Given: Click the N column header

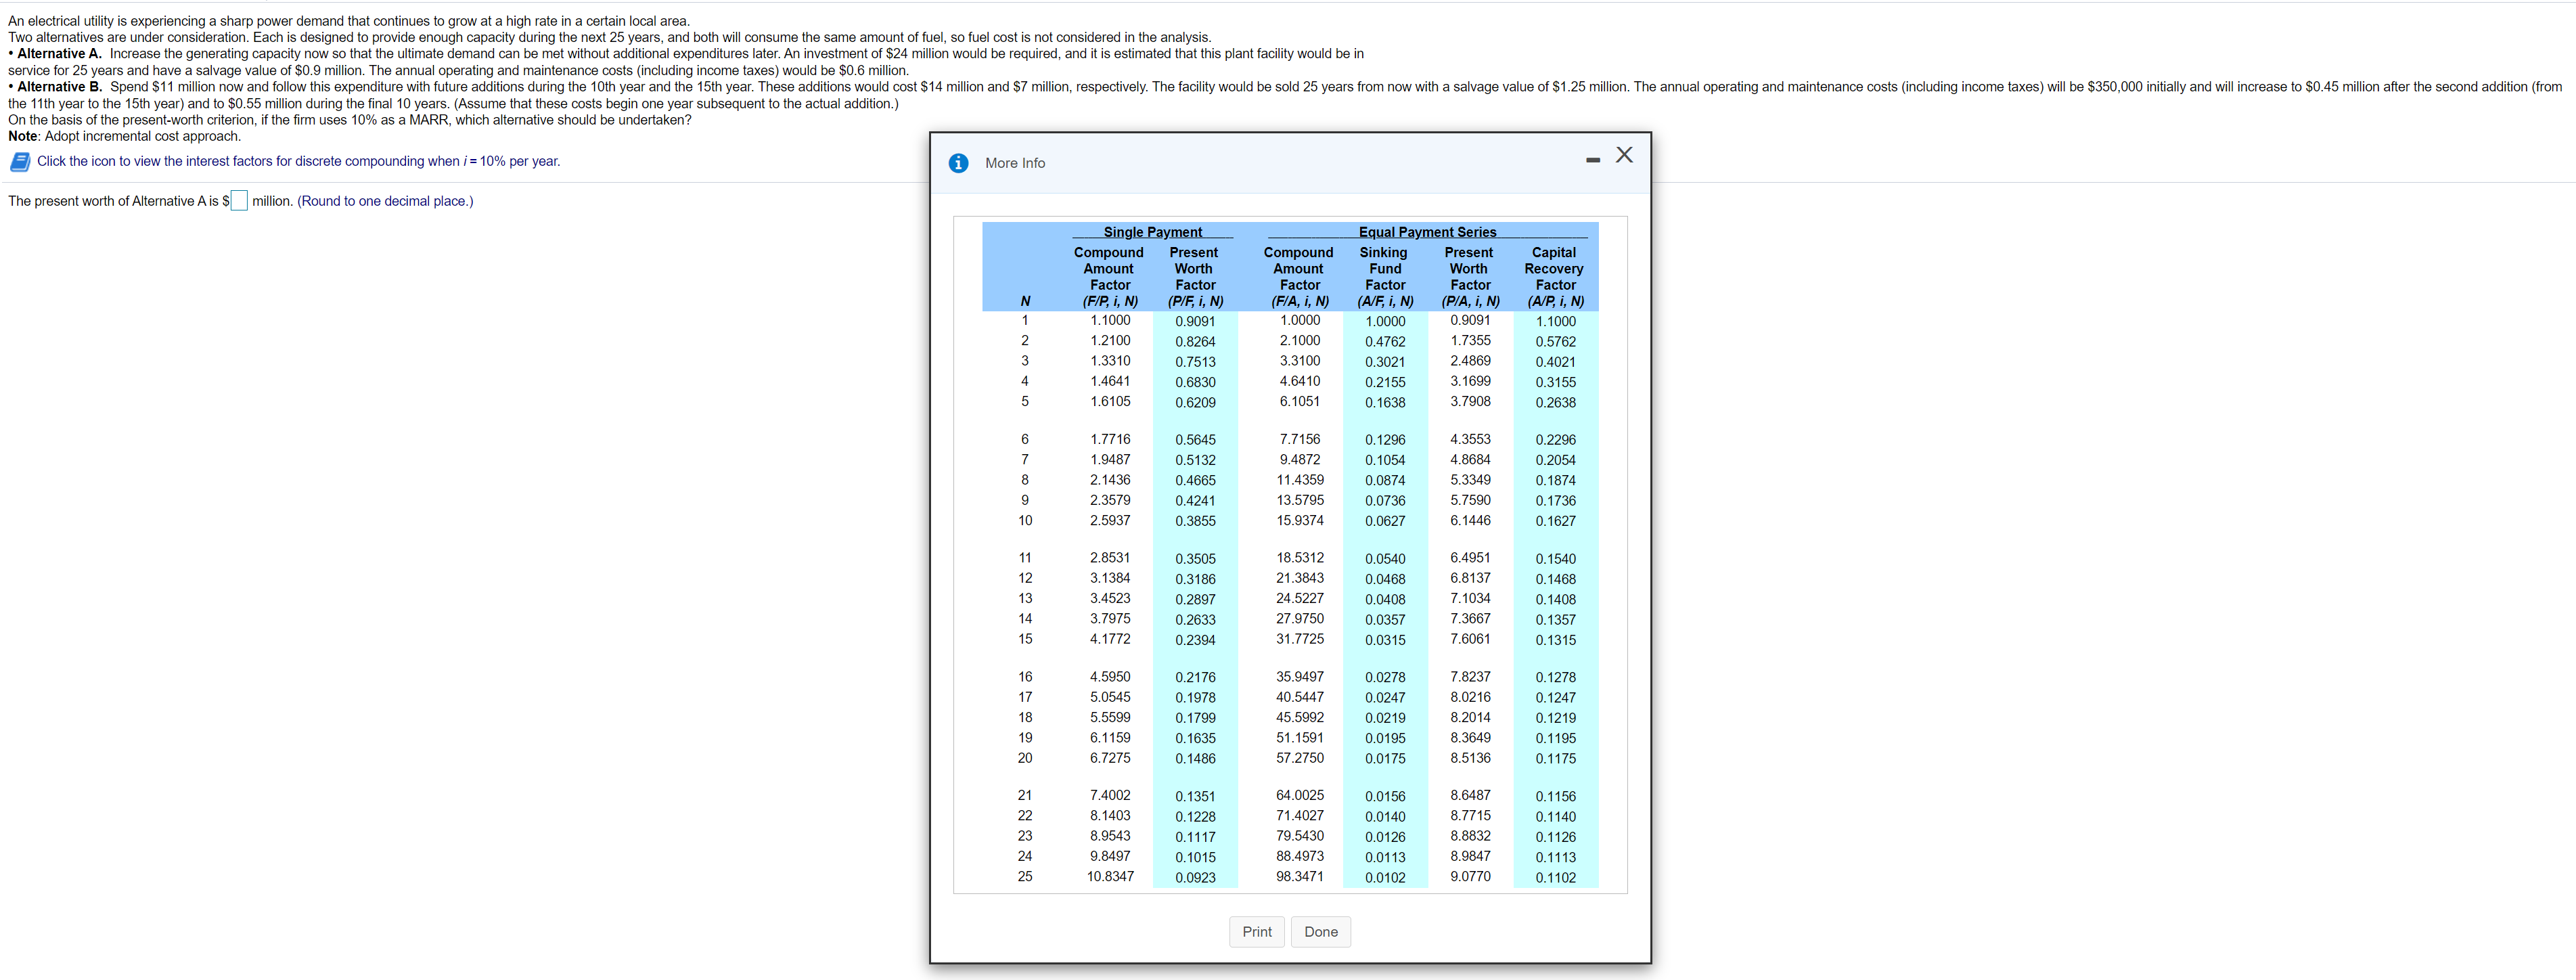Looking at the screenshot, I should [x=1025, y=301].
